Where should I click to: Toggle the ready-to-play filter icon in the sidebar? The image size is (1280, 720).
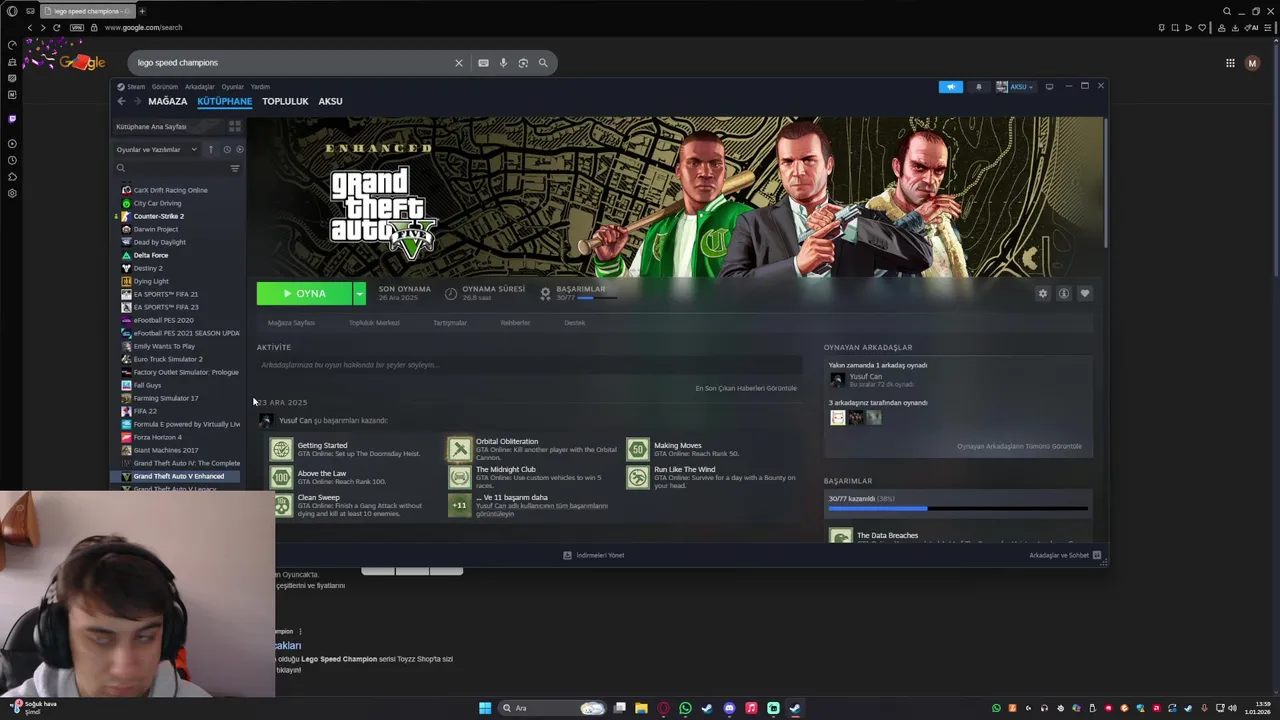239,150
